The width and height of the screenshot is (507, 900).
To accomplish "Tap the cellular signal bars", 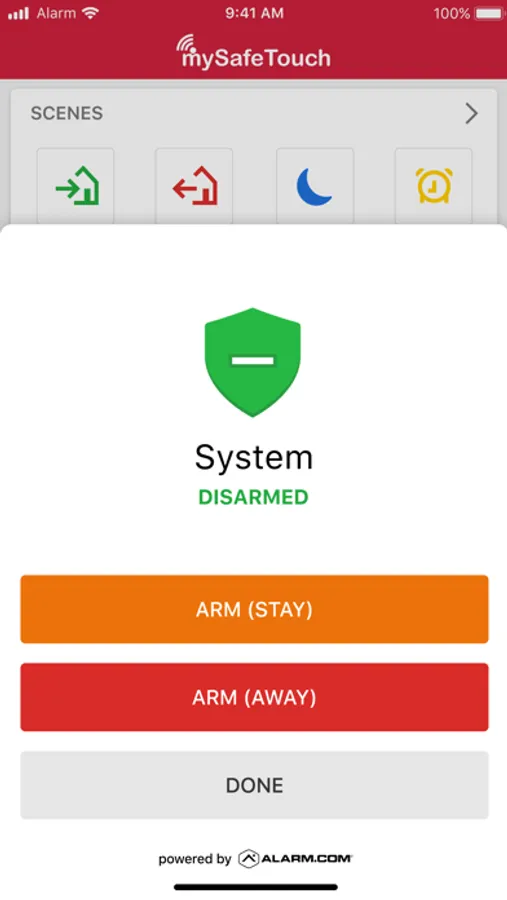I will click(x=18, y=14).
